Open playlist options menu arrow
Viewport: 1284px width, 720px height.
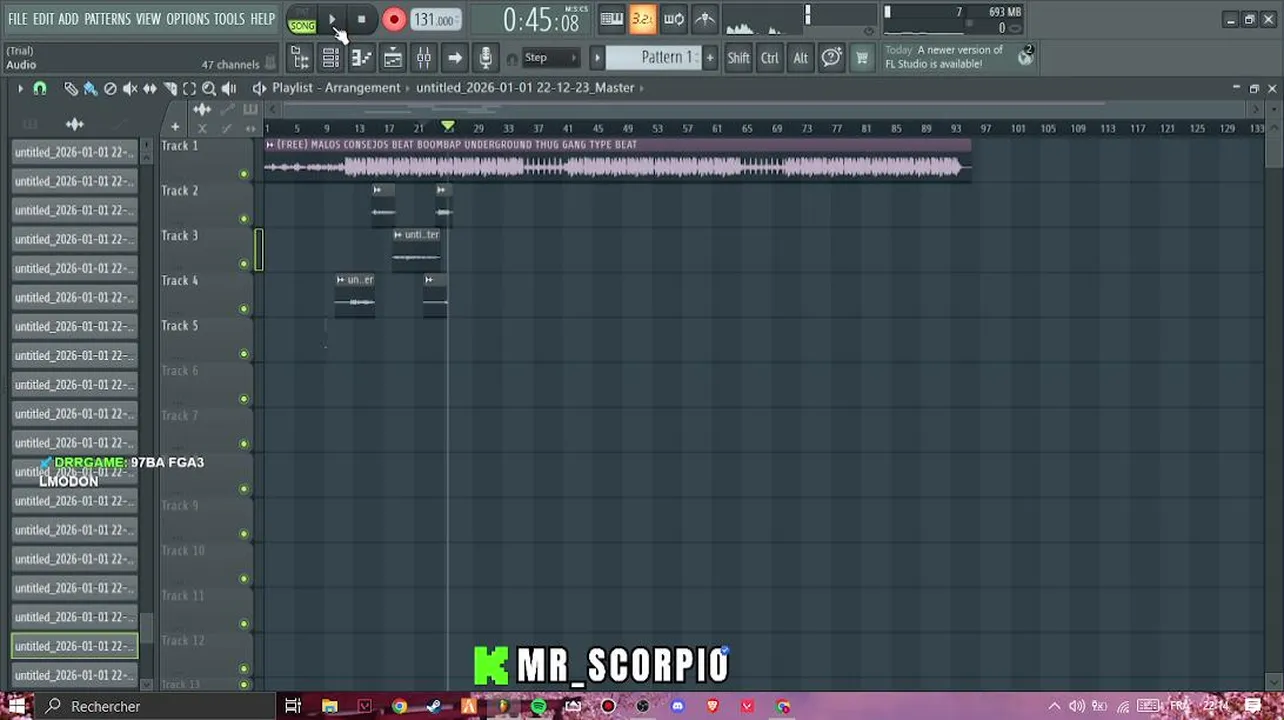pyautogui.click(x=20, y=88)
